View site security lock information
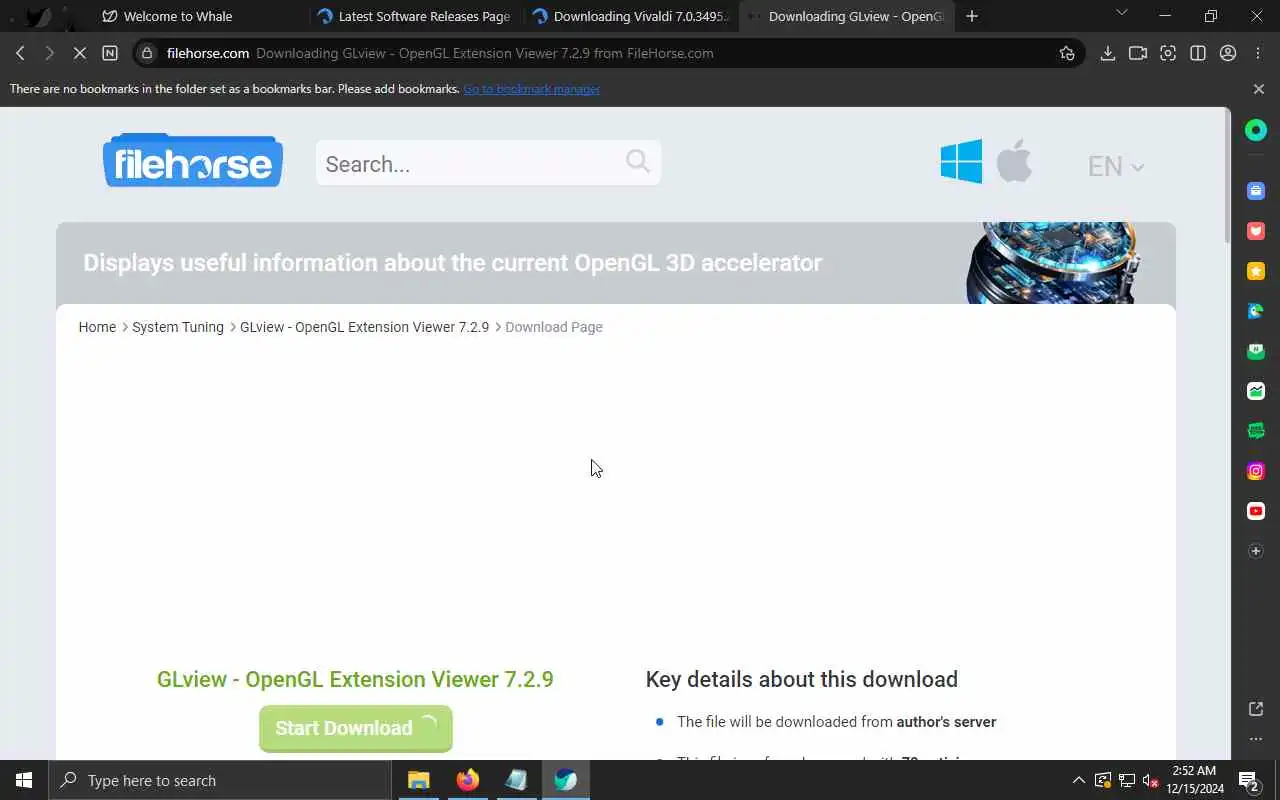 [148, 53]
